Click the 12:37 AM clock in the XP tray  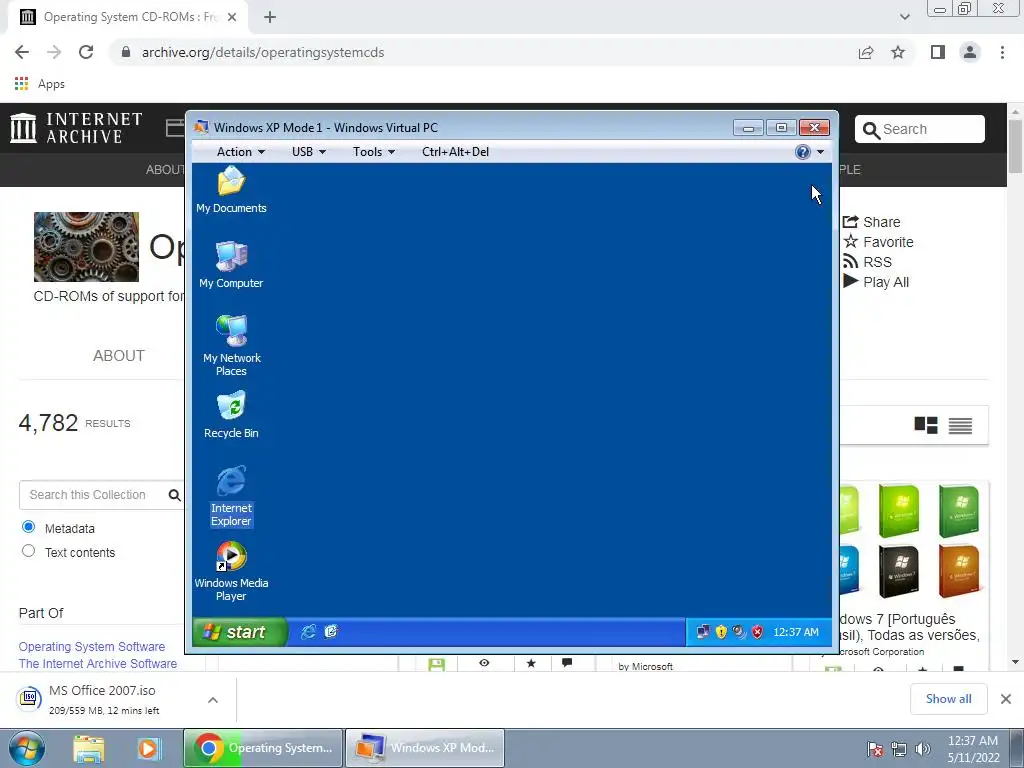click(x=795, y=632)
